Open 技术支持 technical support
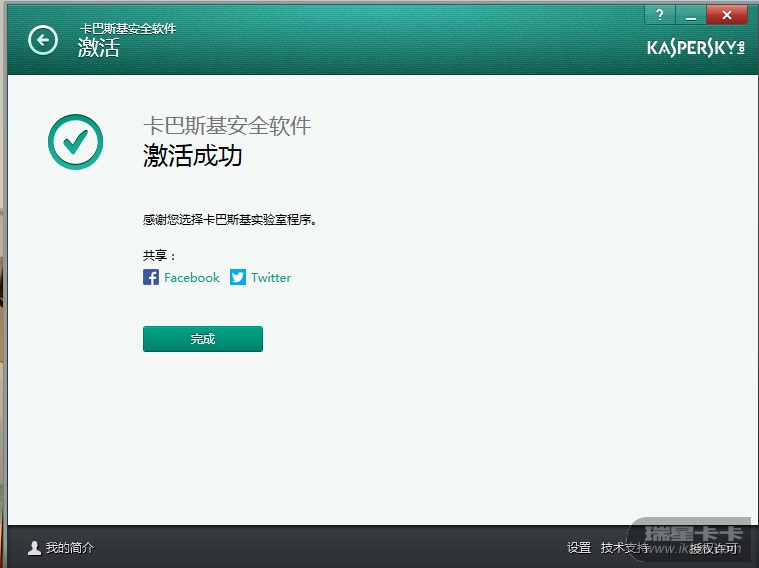The height and width of the screenshot is (568, 759). (x=624, y=548)
